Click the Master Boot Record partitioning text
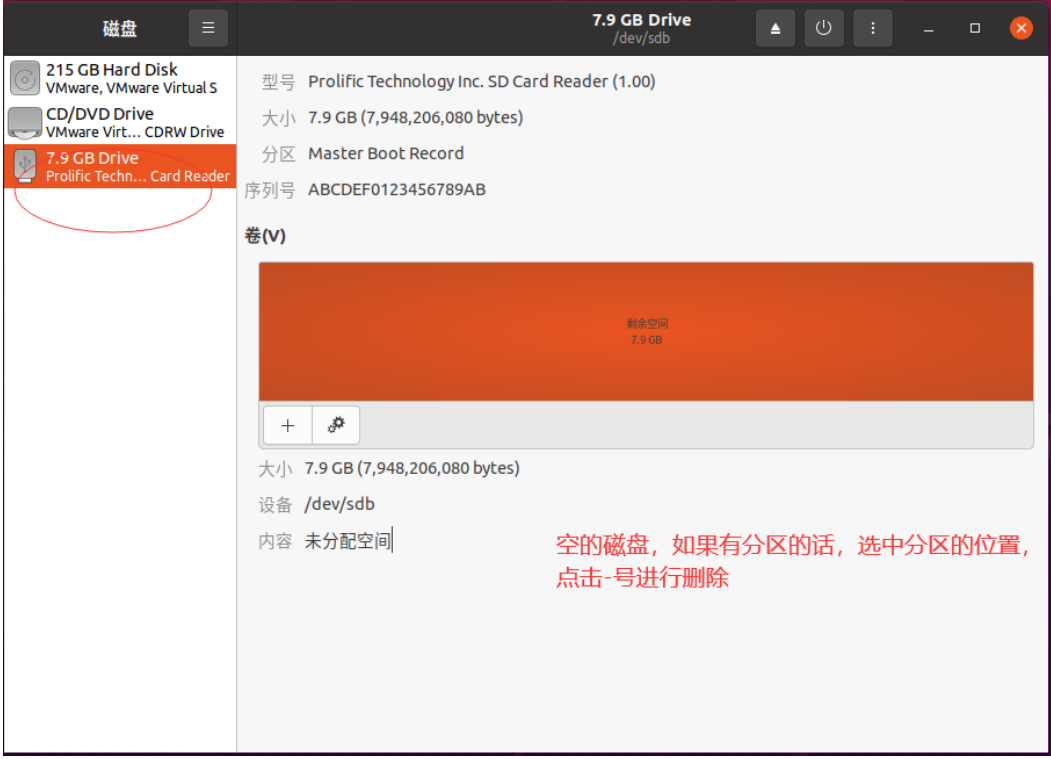The height and width of the screenshot is (759, 1051). click(x=386, y=154)
